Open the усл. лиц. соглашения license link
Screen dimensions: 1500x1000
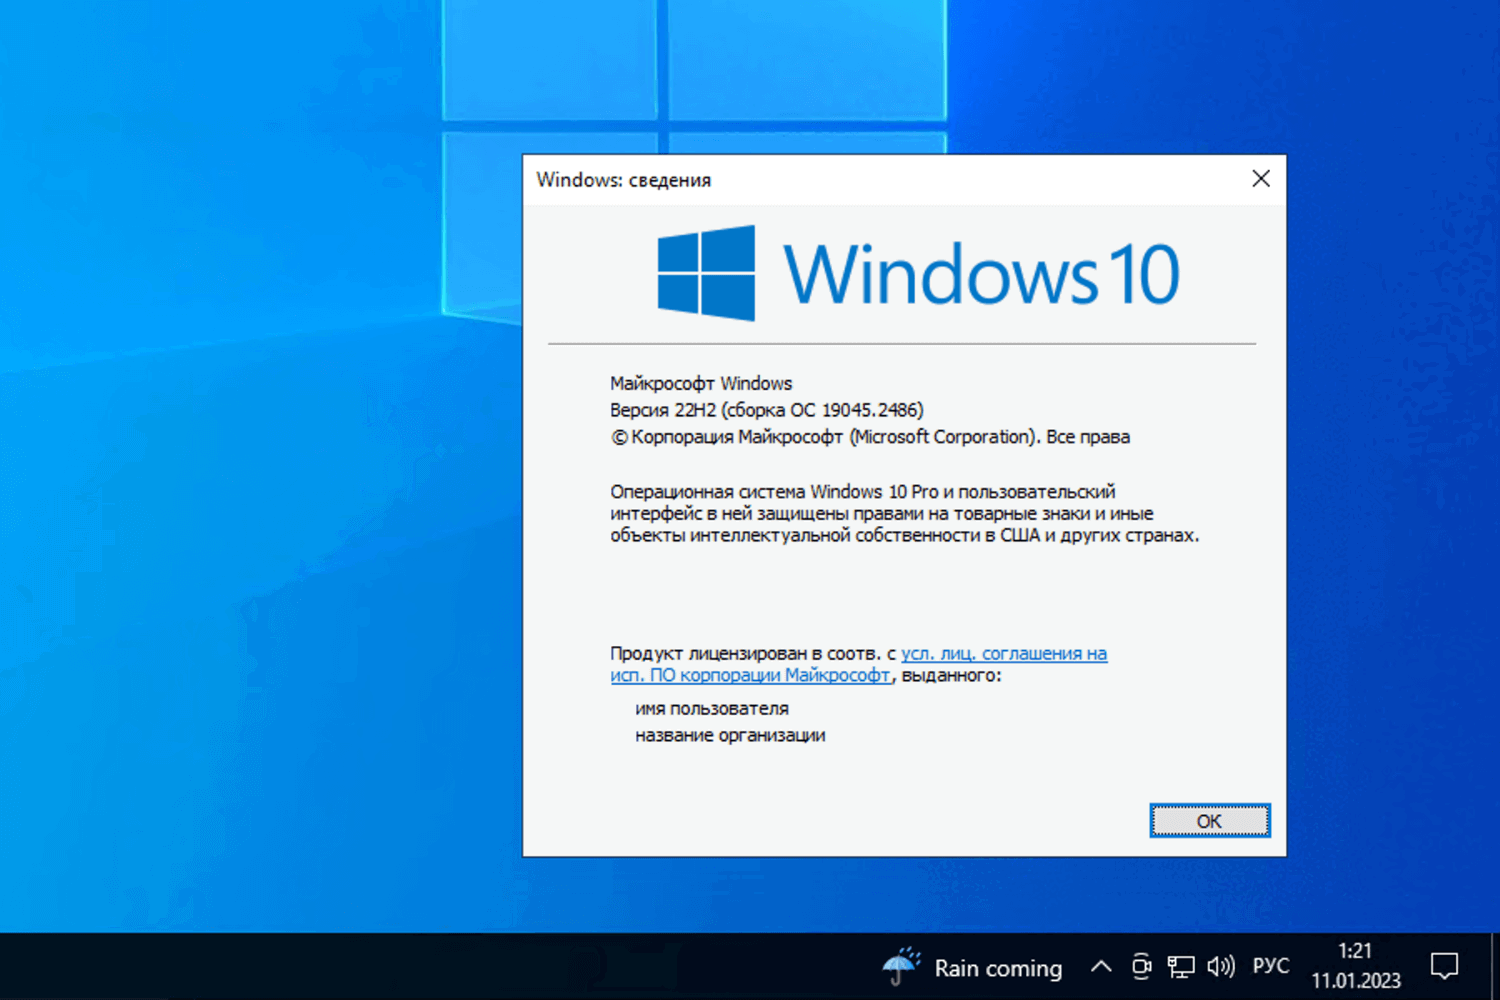click(x=1003, y=653)
